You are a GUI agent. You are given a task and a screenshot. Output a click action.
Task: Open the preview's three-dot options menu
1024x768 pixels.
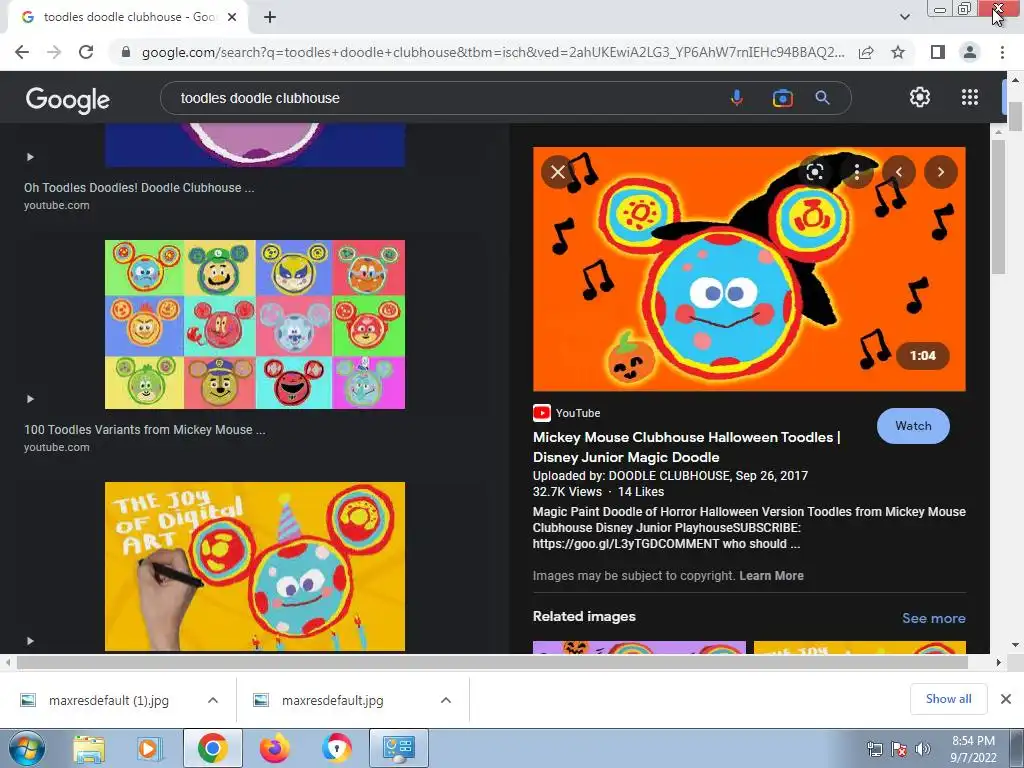point(856,172)
